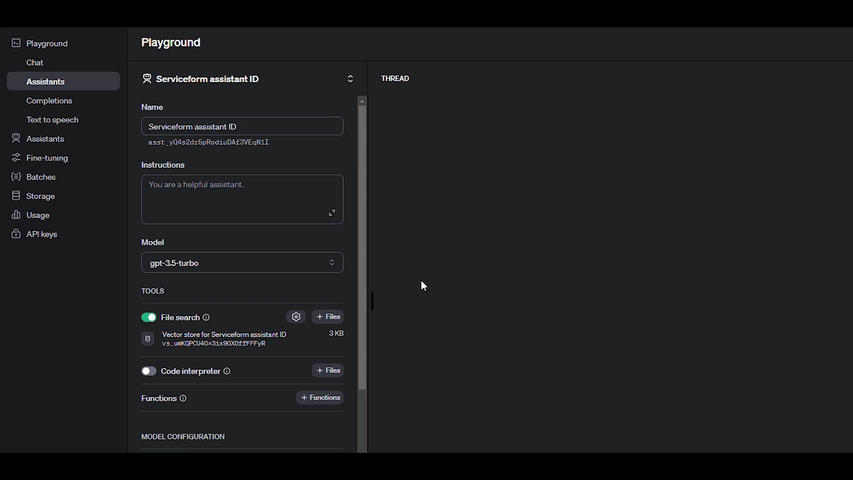This screenshot has width=853, height=480.
Task: Open API keys page
Action: 41,234
